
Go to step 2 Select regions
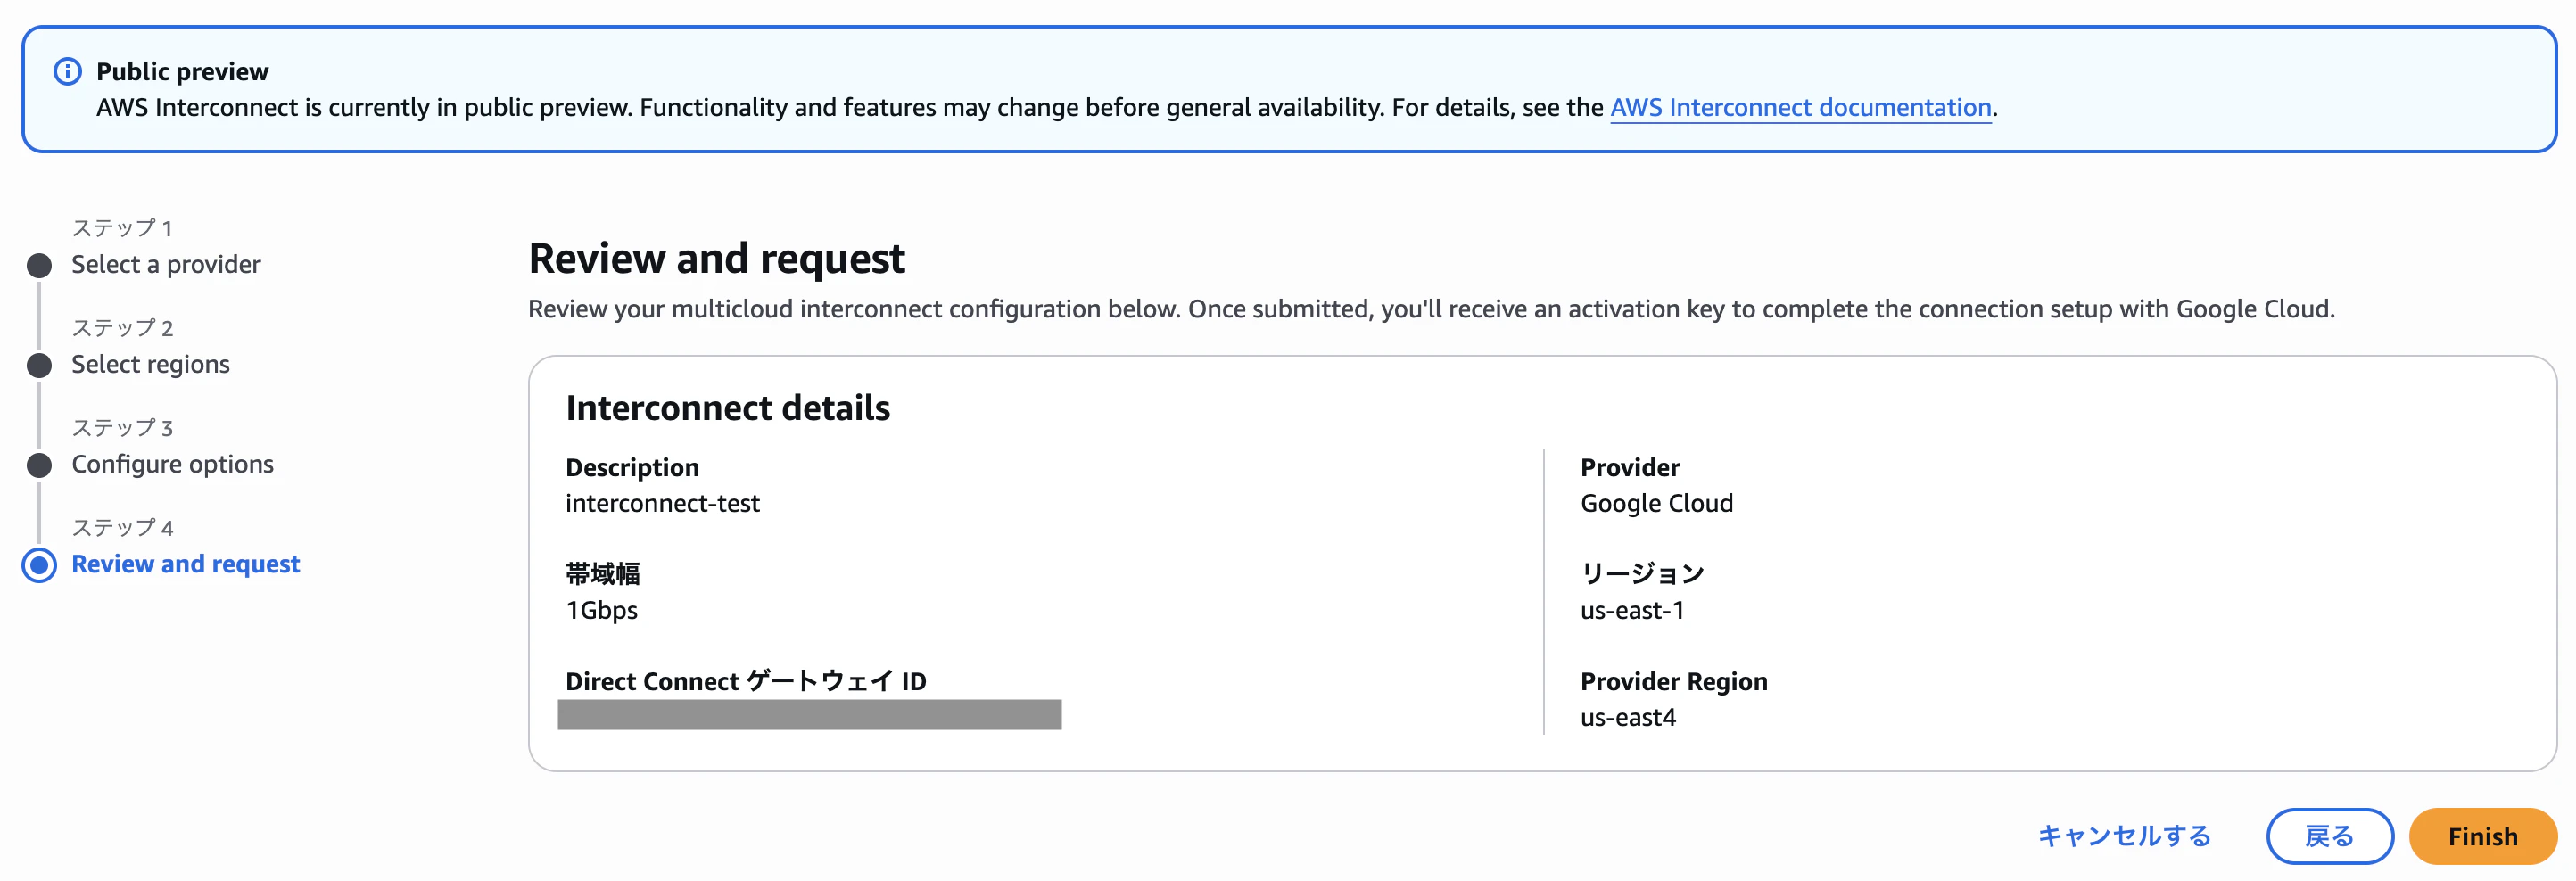pos(150,364)
